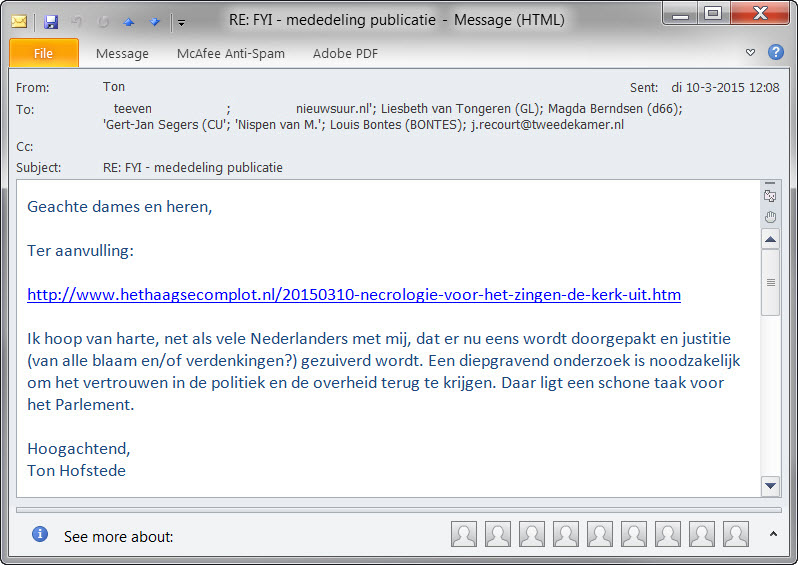Open Outlook Help question mark icon
Screen dimensions: 798x565
776,52
